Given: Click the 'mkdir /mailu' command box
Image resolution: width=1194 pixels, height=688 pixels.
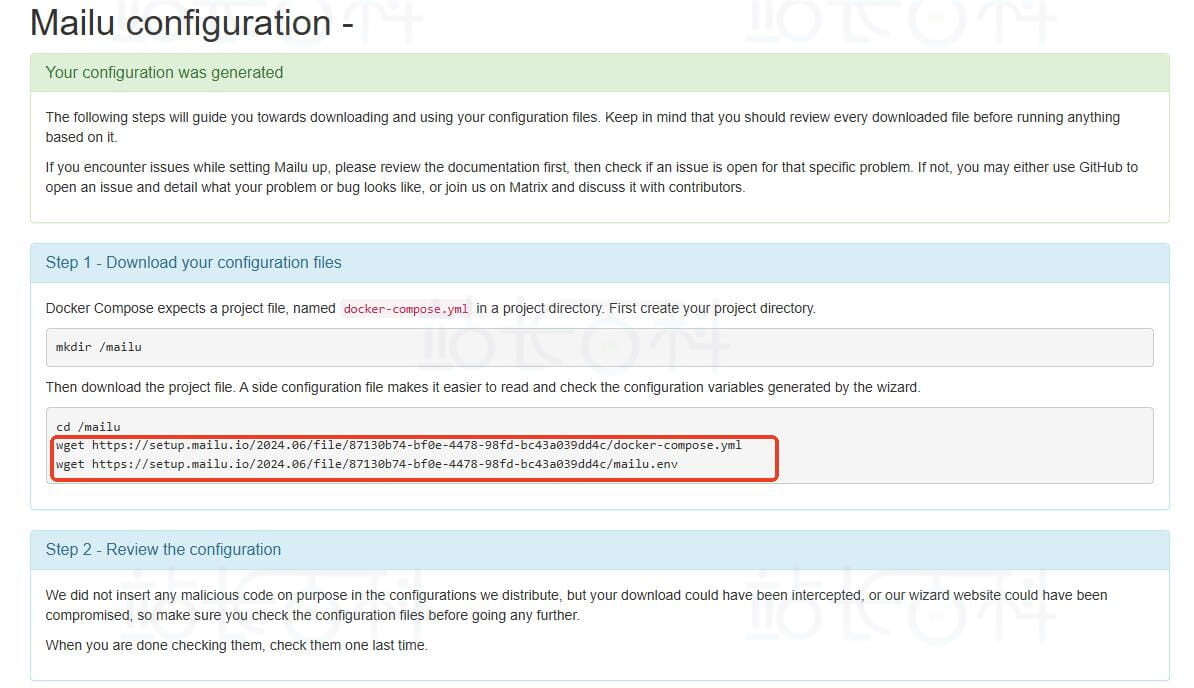Looking at the screenshot, I should 599,347.
